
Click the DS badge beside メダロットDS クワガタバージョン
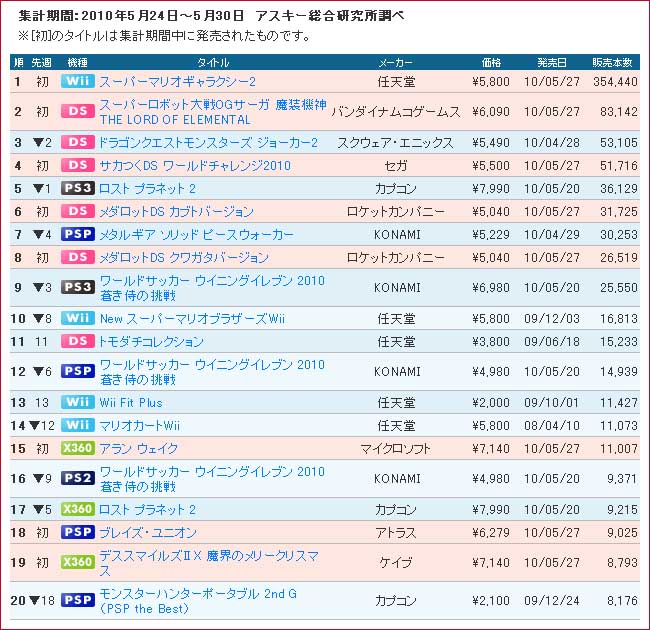pyautogui.click(x=78, y=257)
